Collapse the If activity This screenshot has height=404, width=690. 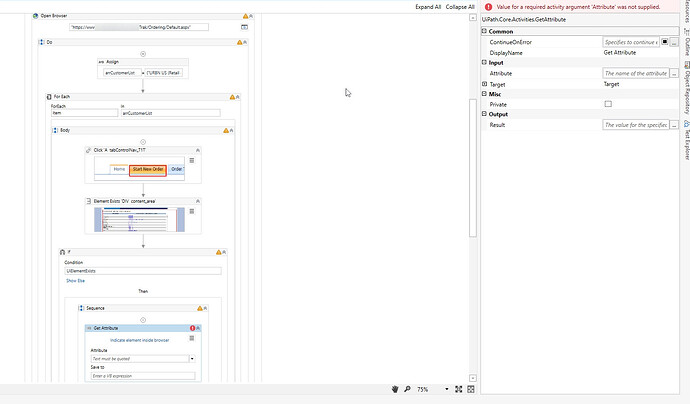(x=224, y=252)
